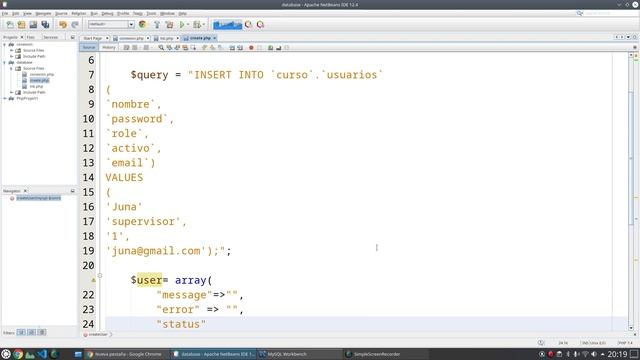Viewport: 640px width, 360px height.
Task: Click the Shift Line Left icon
Action: (232, 48)
